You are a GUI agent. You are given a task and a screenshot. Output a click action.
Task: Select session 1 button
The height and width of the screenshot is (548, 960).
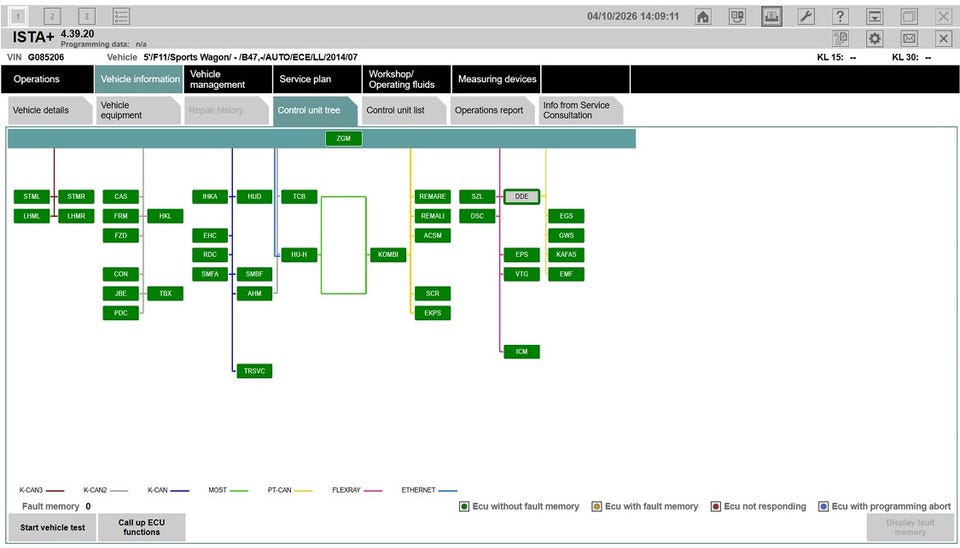18,17
